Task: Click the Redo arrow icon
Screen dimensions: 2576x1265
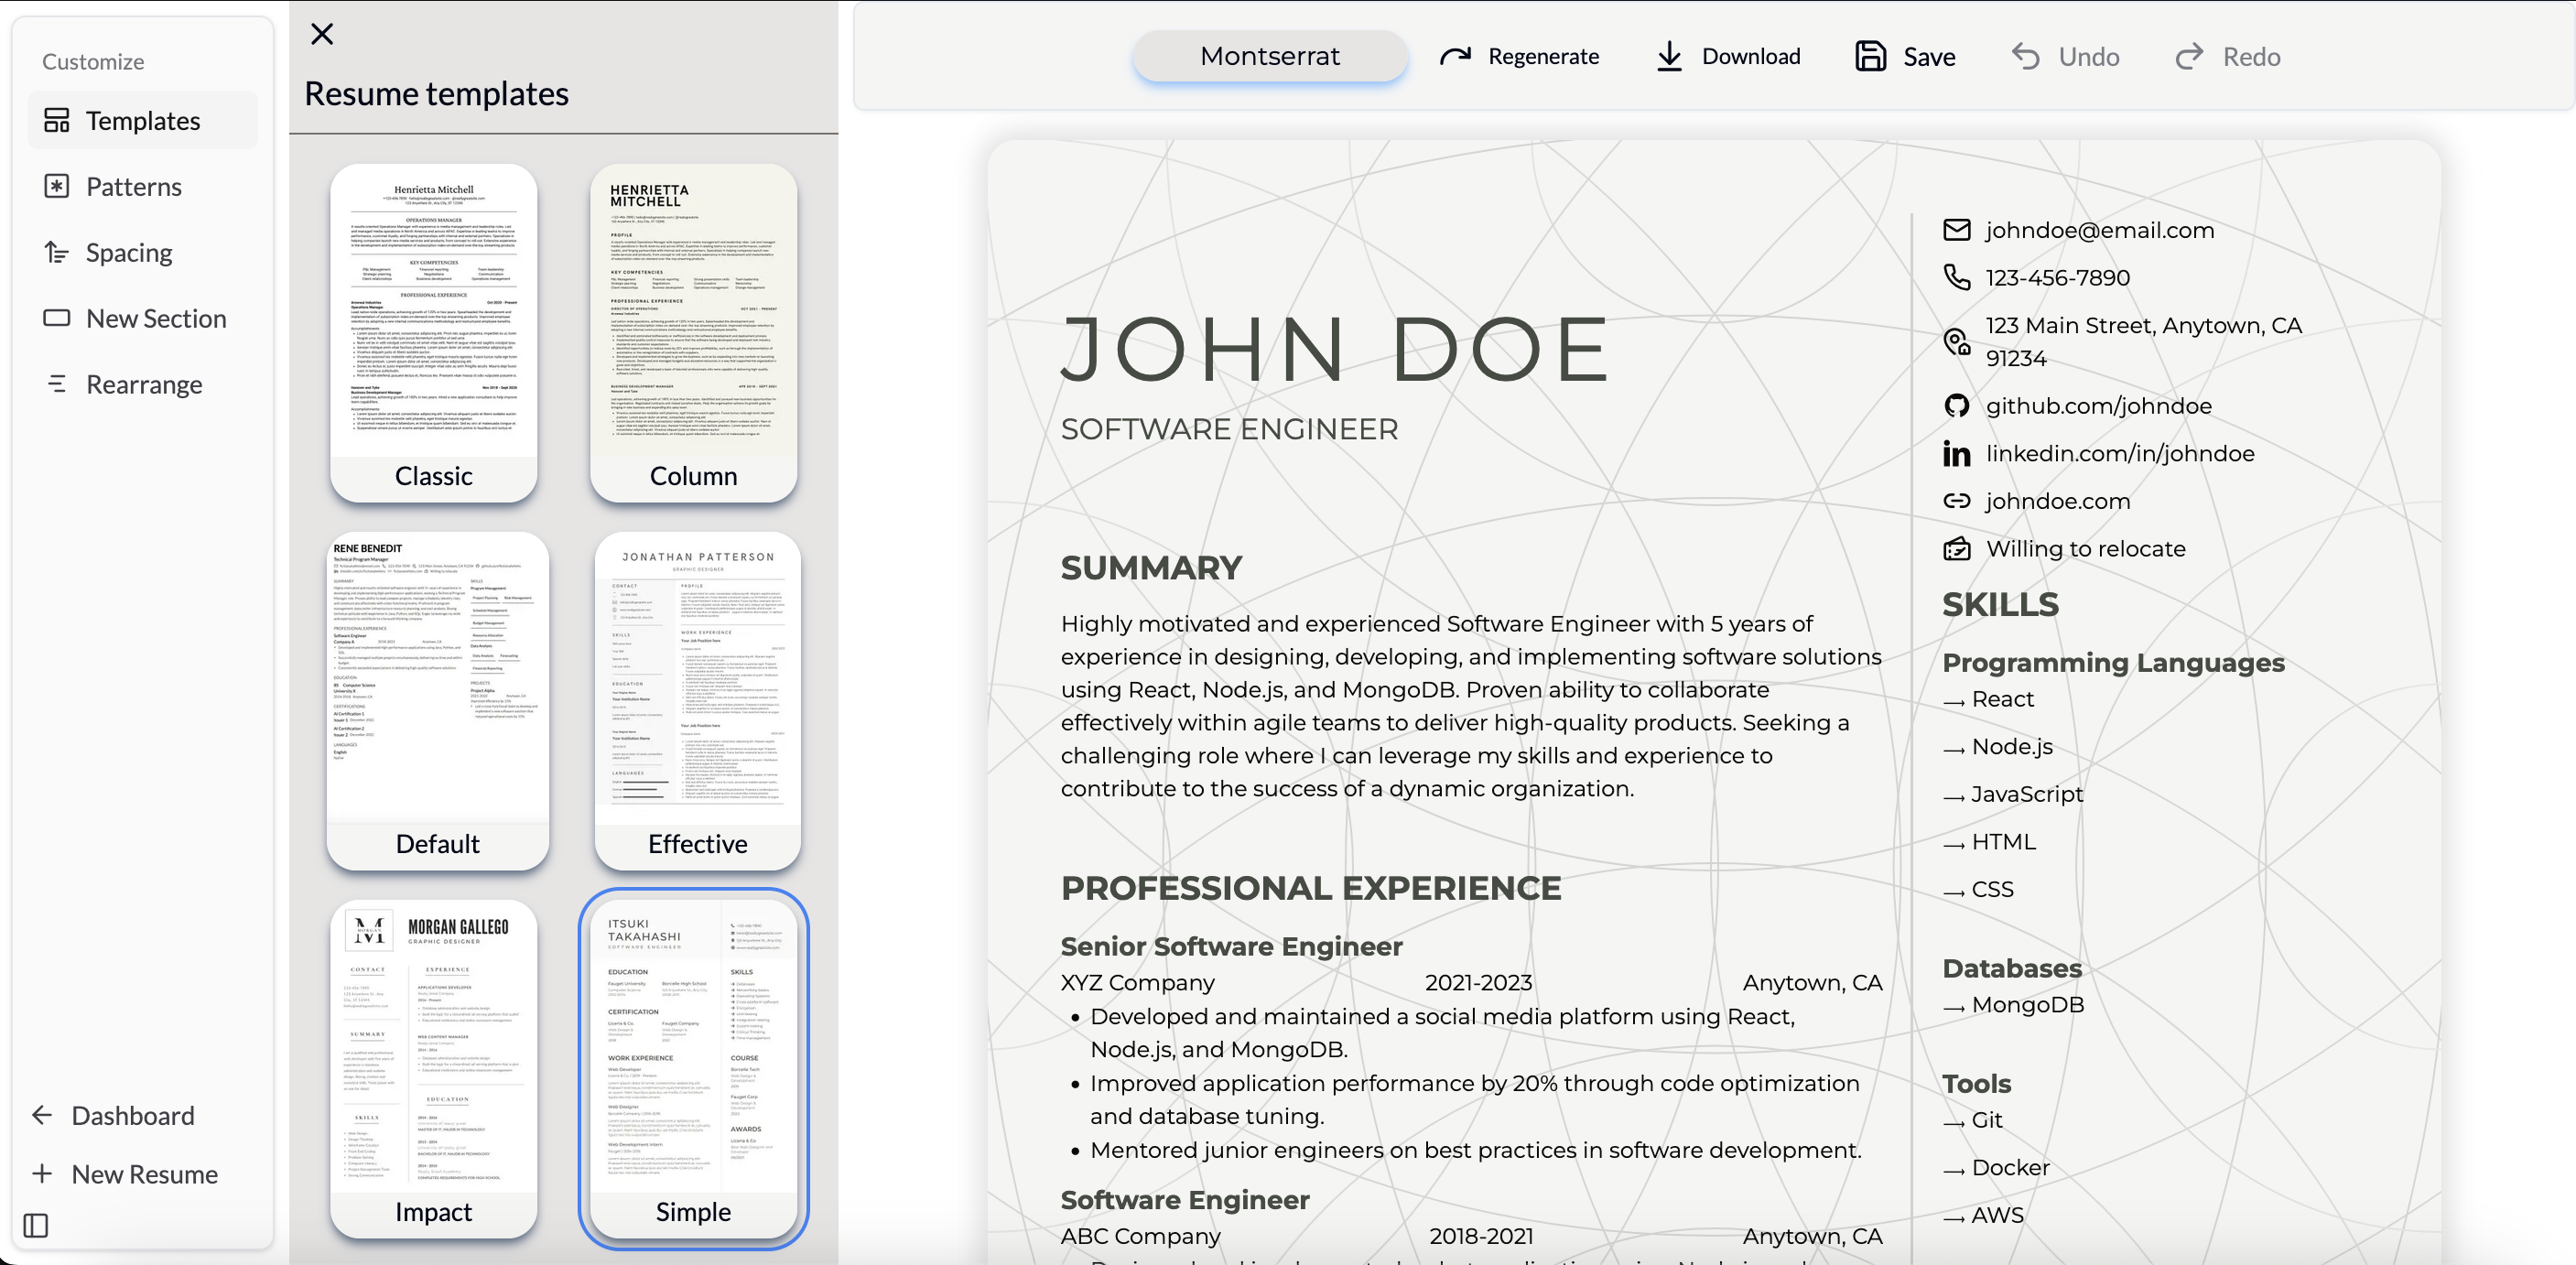Action: 2189,56
